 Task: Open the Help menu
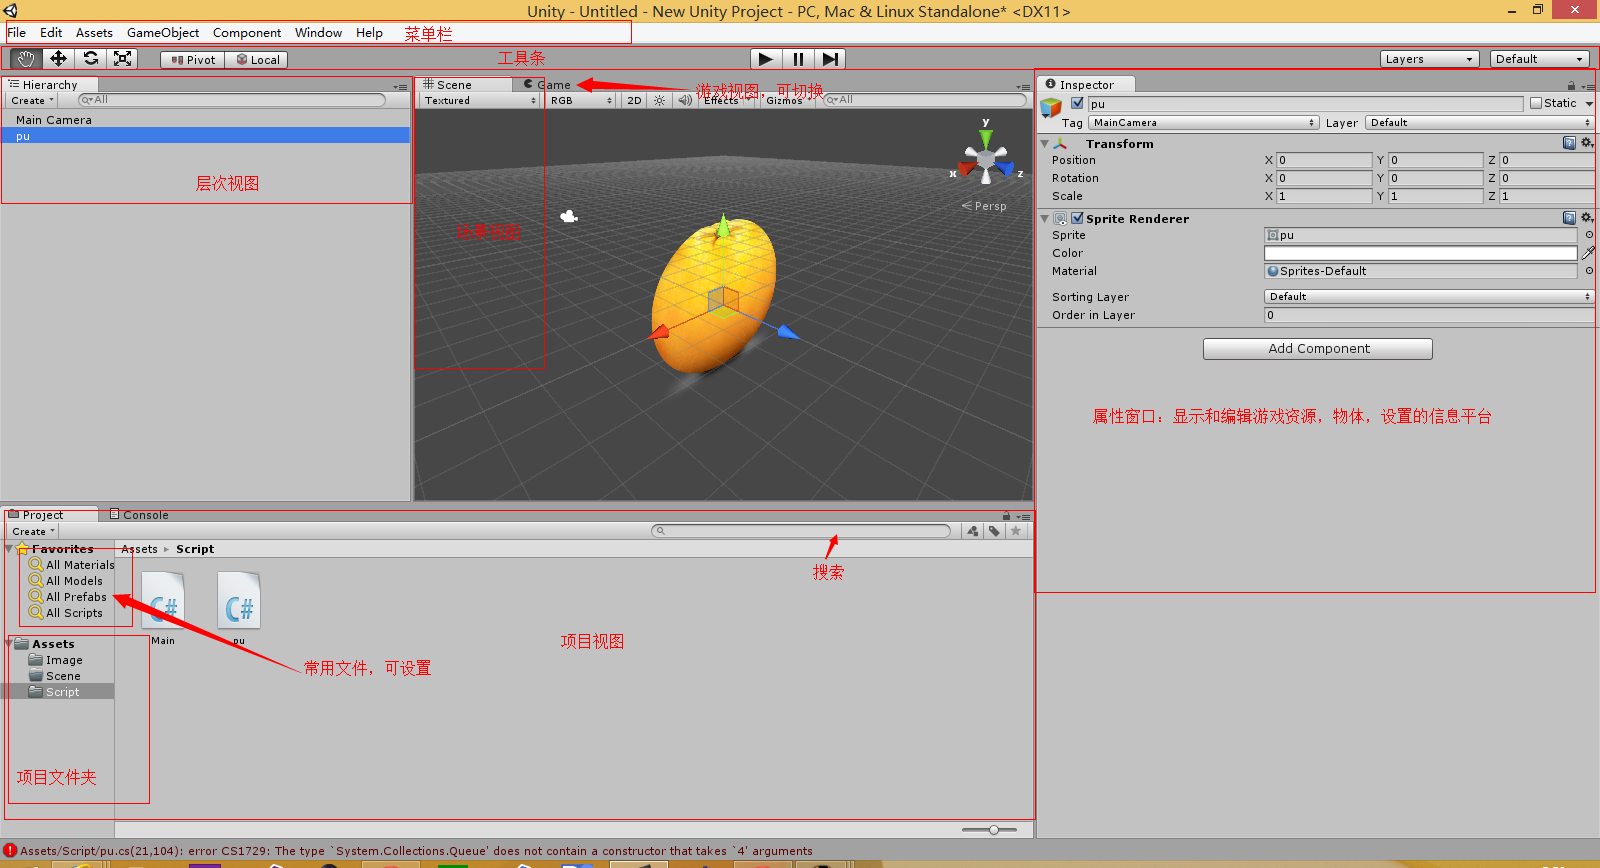369,33
